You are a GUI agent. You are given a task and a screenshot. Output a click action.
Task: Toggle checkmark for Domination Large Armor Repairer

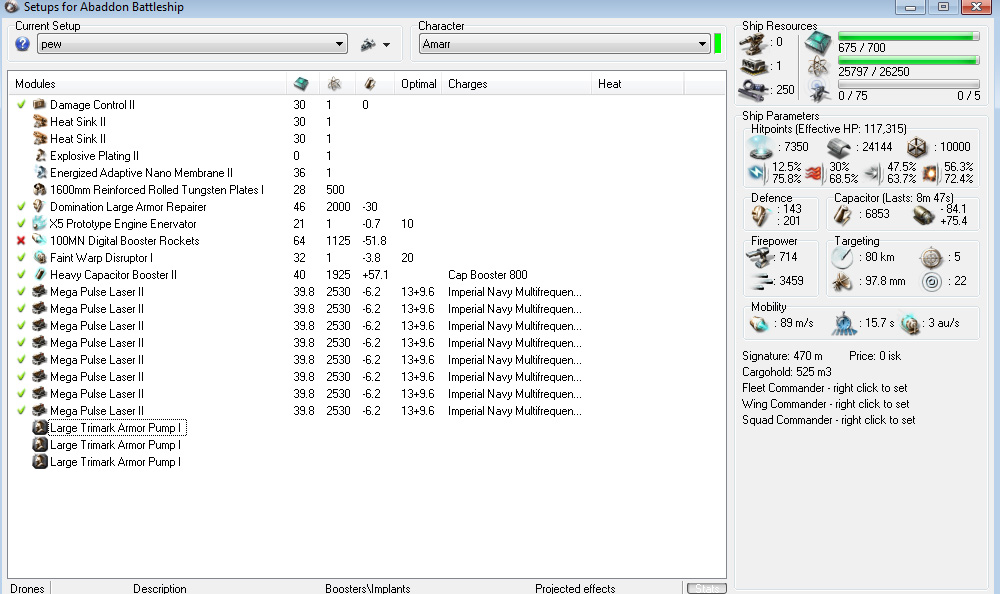click(21, 206)
